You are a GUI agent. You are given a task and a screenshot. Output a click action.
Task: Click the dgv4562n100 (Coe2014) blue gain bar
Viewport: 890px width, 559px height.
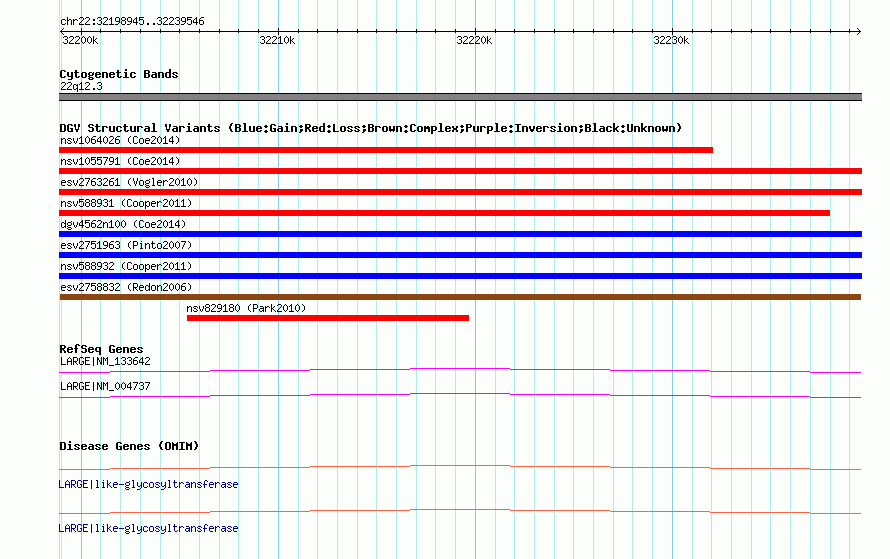(x=460, y=234)
